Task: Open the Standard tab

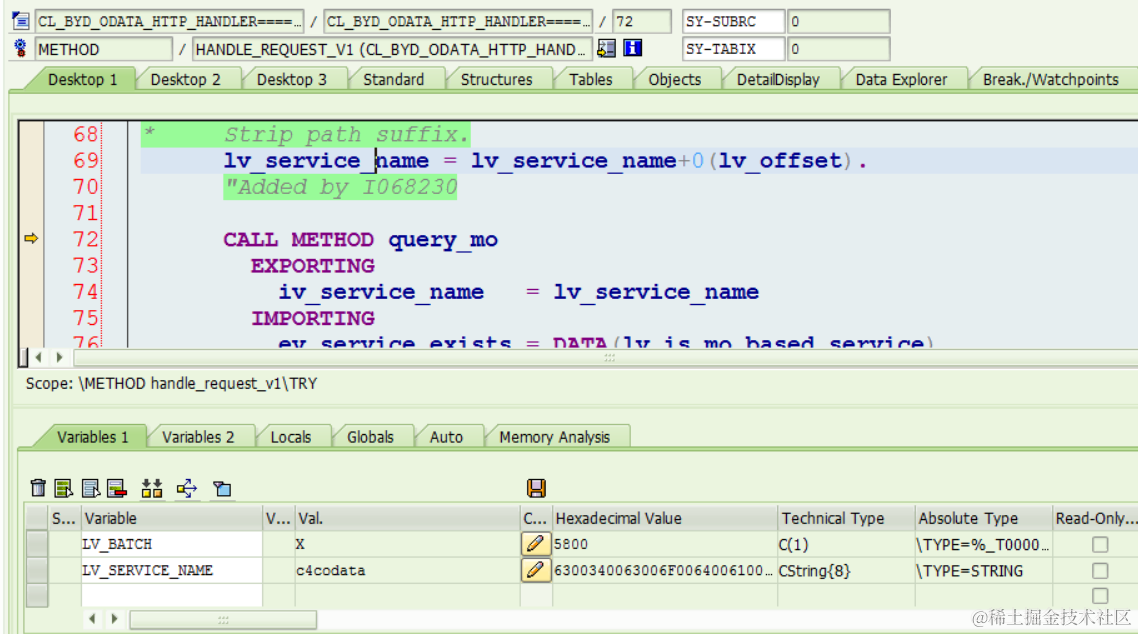Action: 393,79
